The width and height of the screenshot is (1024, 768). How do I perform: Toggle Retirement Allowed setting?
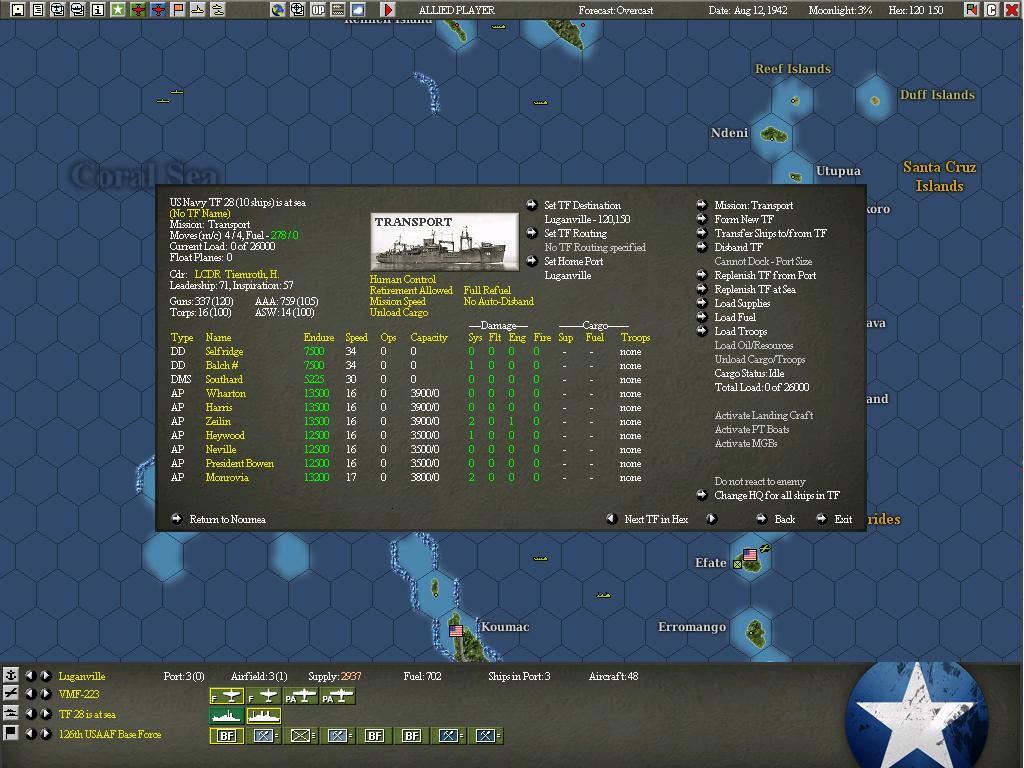[411, 291]
